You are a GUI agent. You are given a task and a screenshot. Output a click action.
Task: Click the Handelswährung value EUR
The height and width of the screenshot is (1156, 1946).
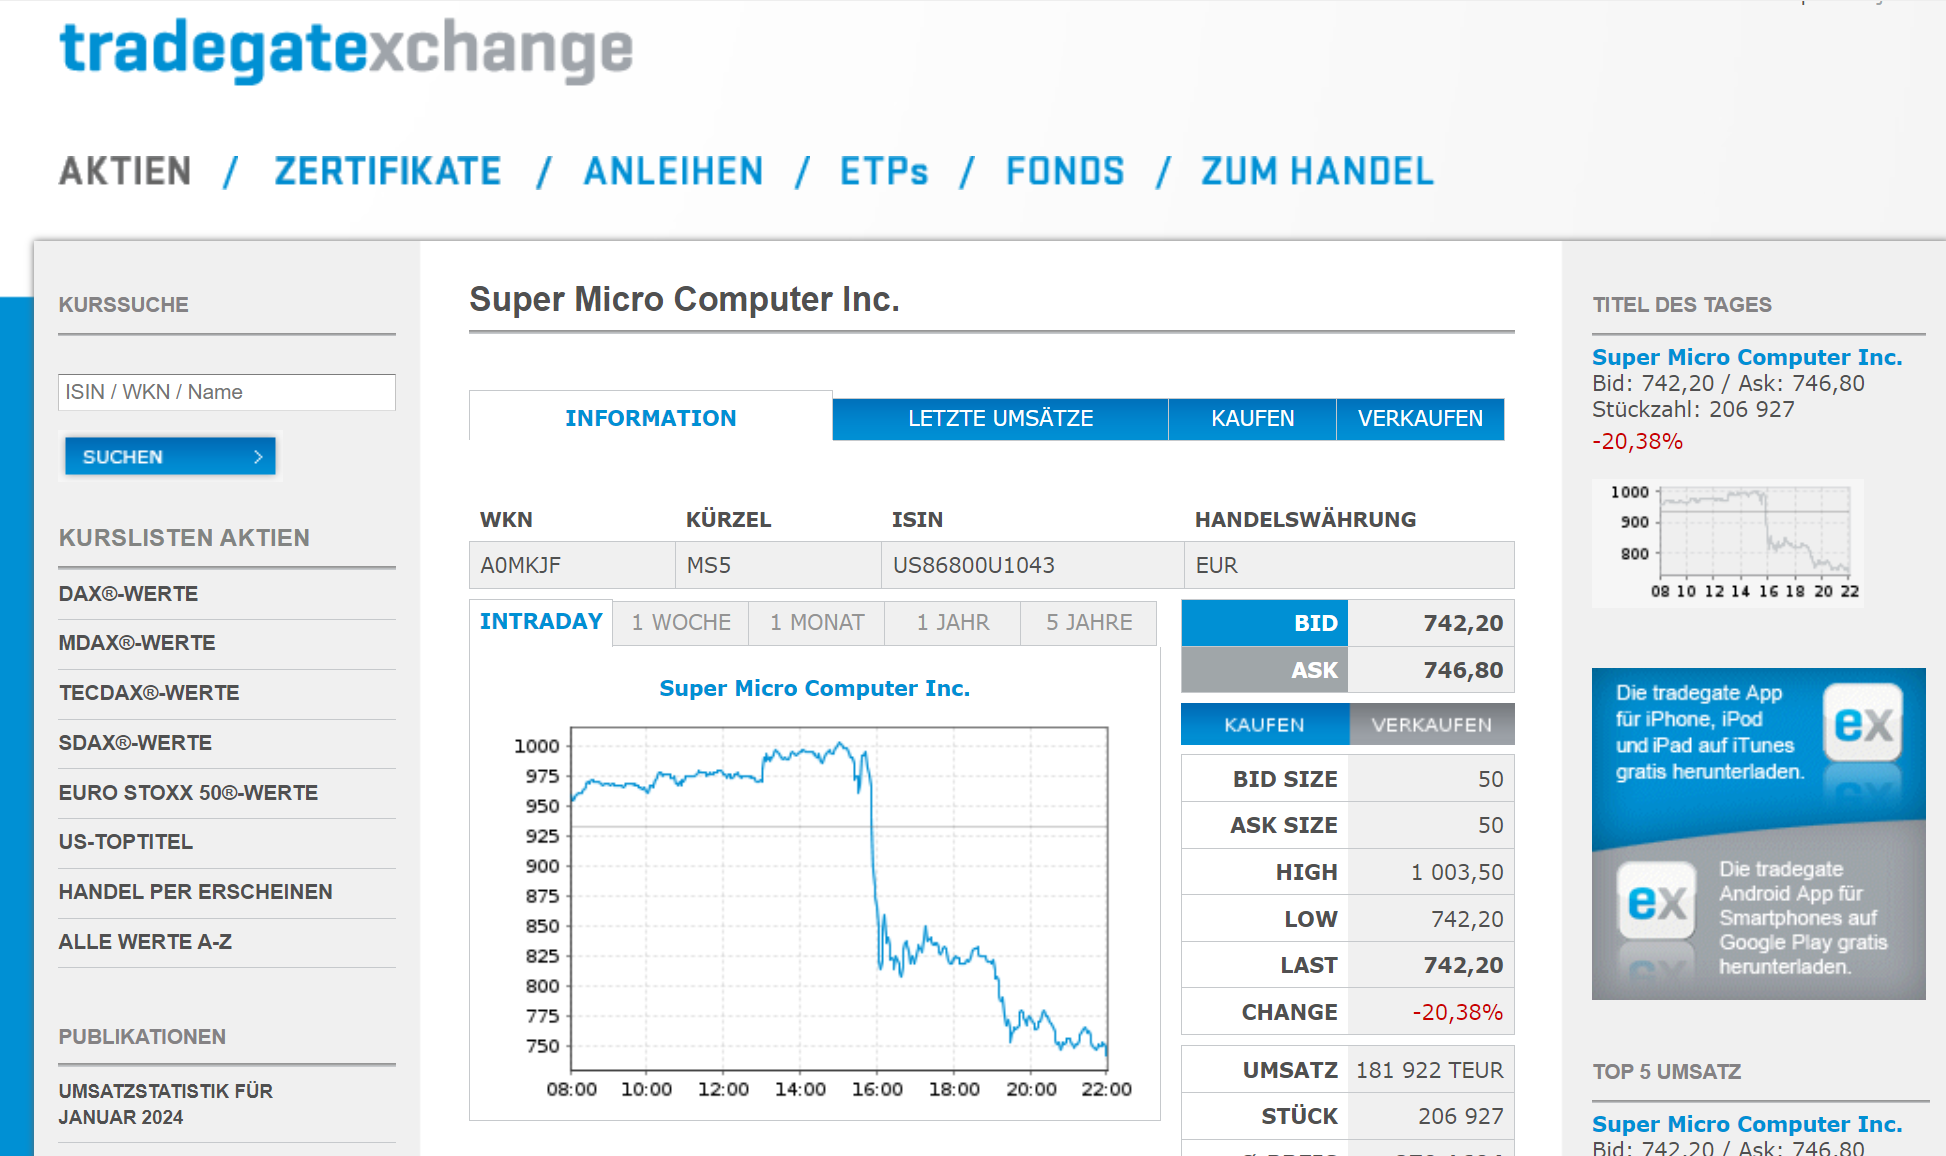(1217, 566)
